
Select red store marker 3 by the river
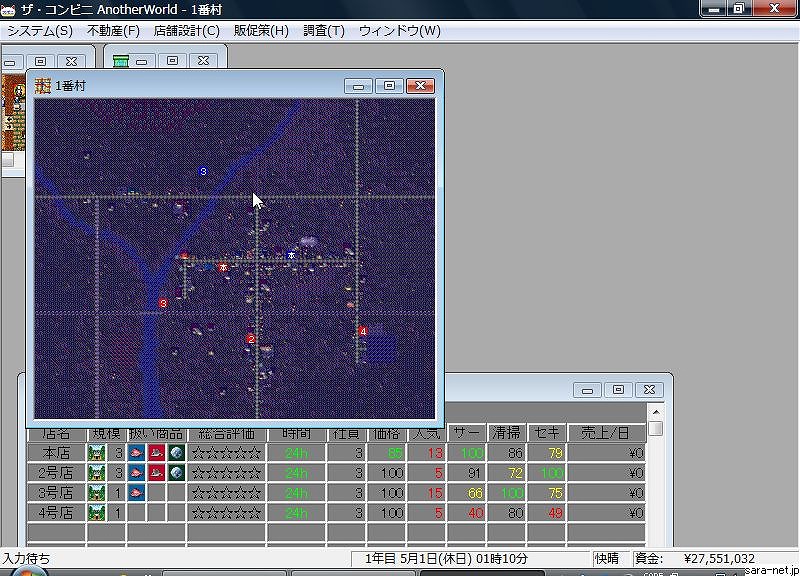point(163,303)
